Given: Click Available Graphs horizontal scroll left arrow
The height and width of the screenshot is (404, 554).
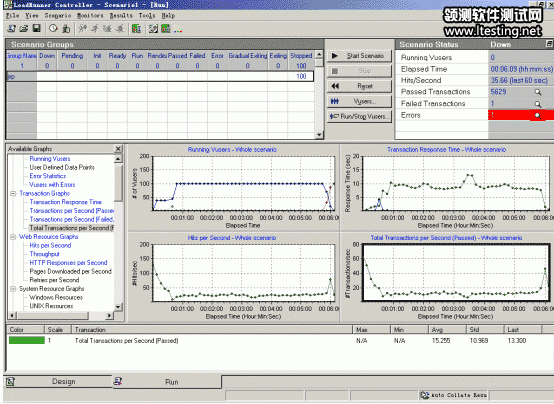Looking at the screenshot, I should pyautogui.click(x=12, y=315).
